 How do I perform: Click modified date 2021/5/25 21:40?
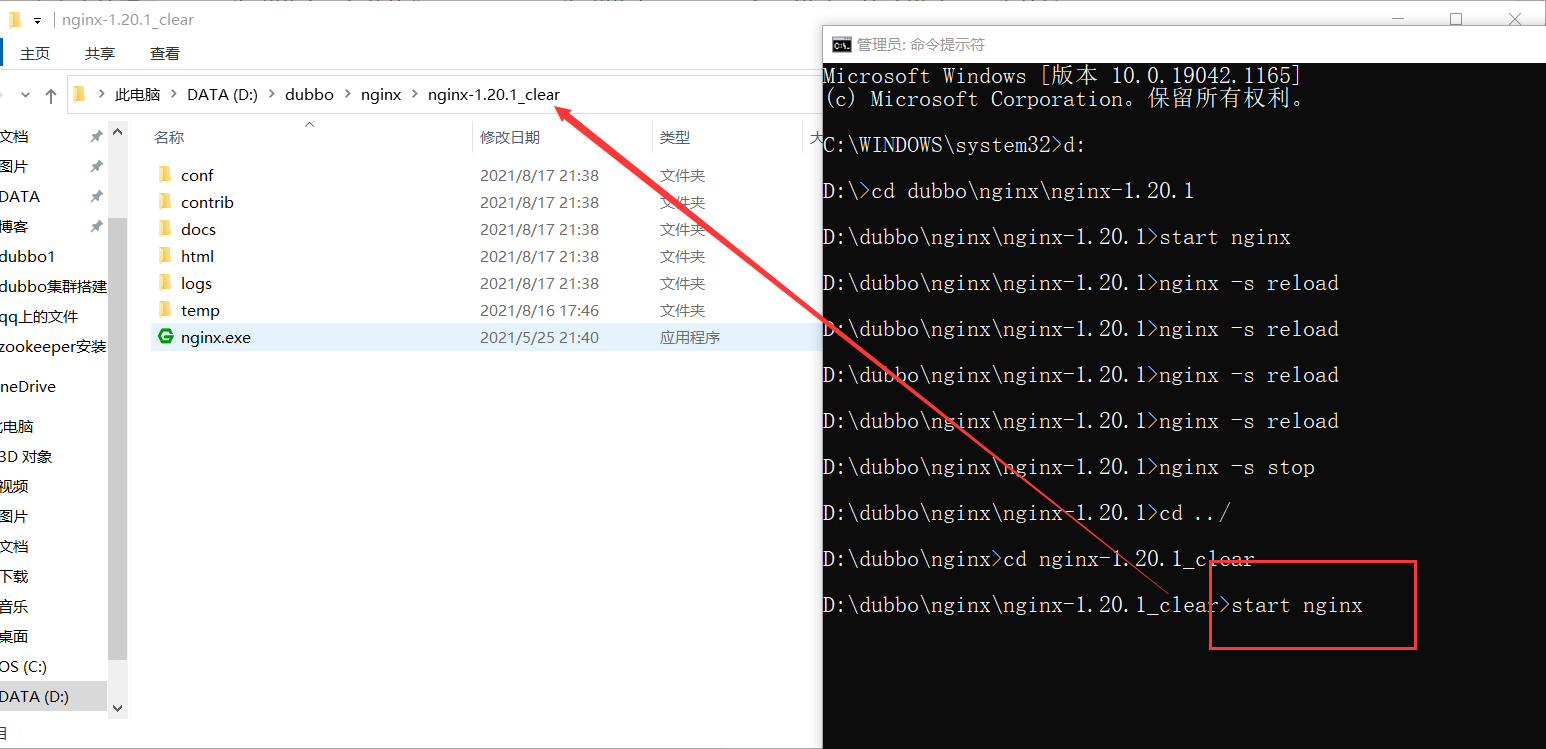[x=539, y=337]
